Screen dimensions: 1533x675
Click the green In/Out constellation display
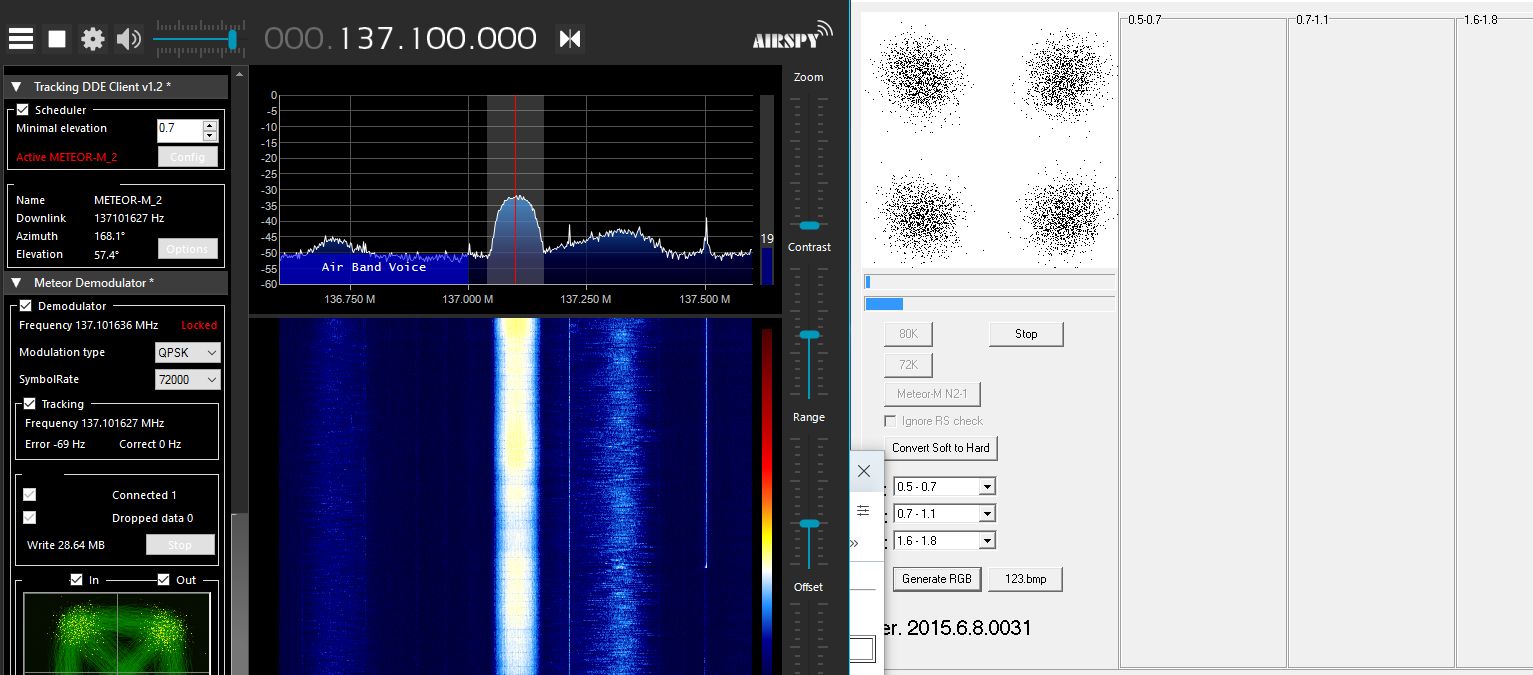(x=117, y=633)
